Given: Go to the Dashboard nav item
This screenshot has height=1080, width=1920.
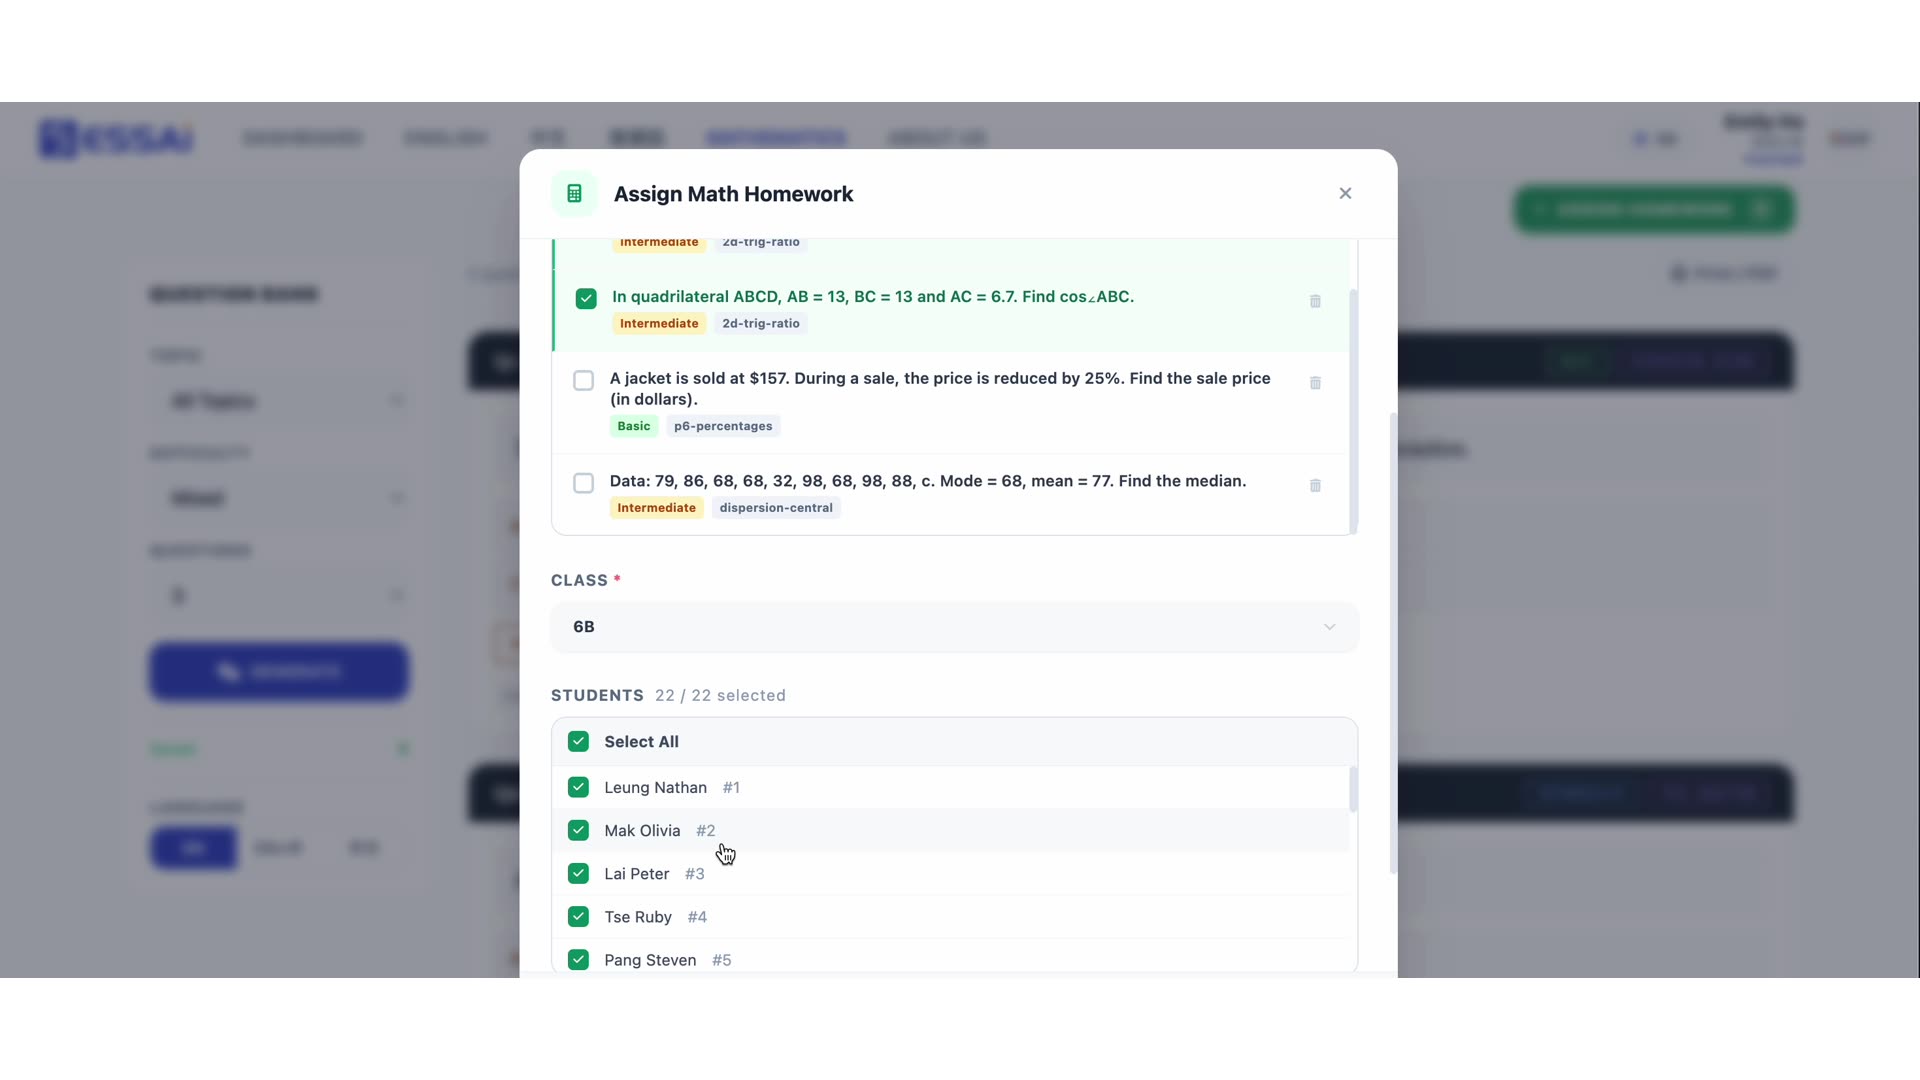Looking at the screenshot, I should point(302,138).
